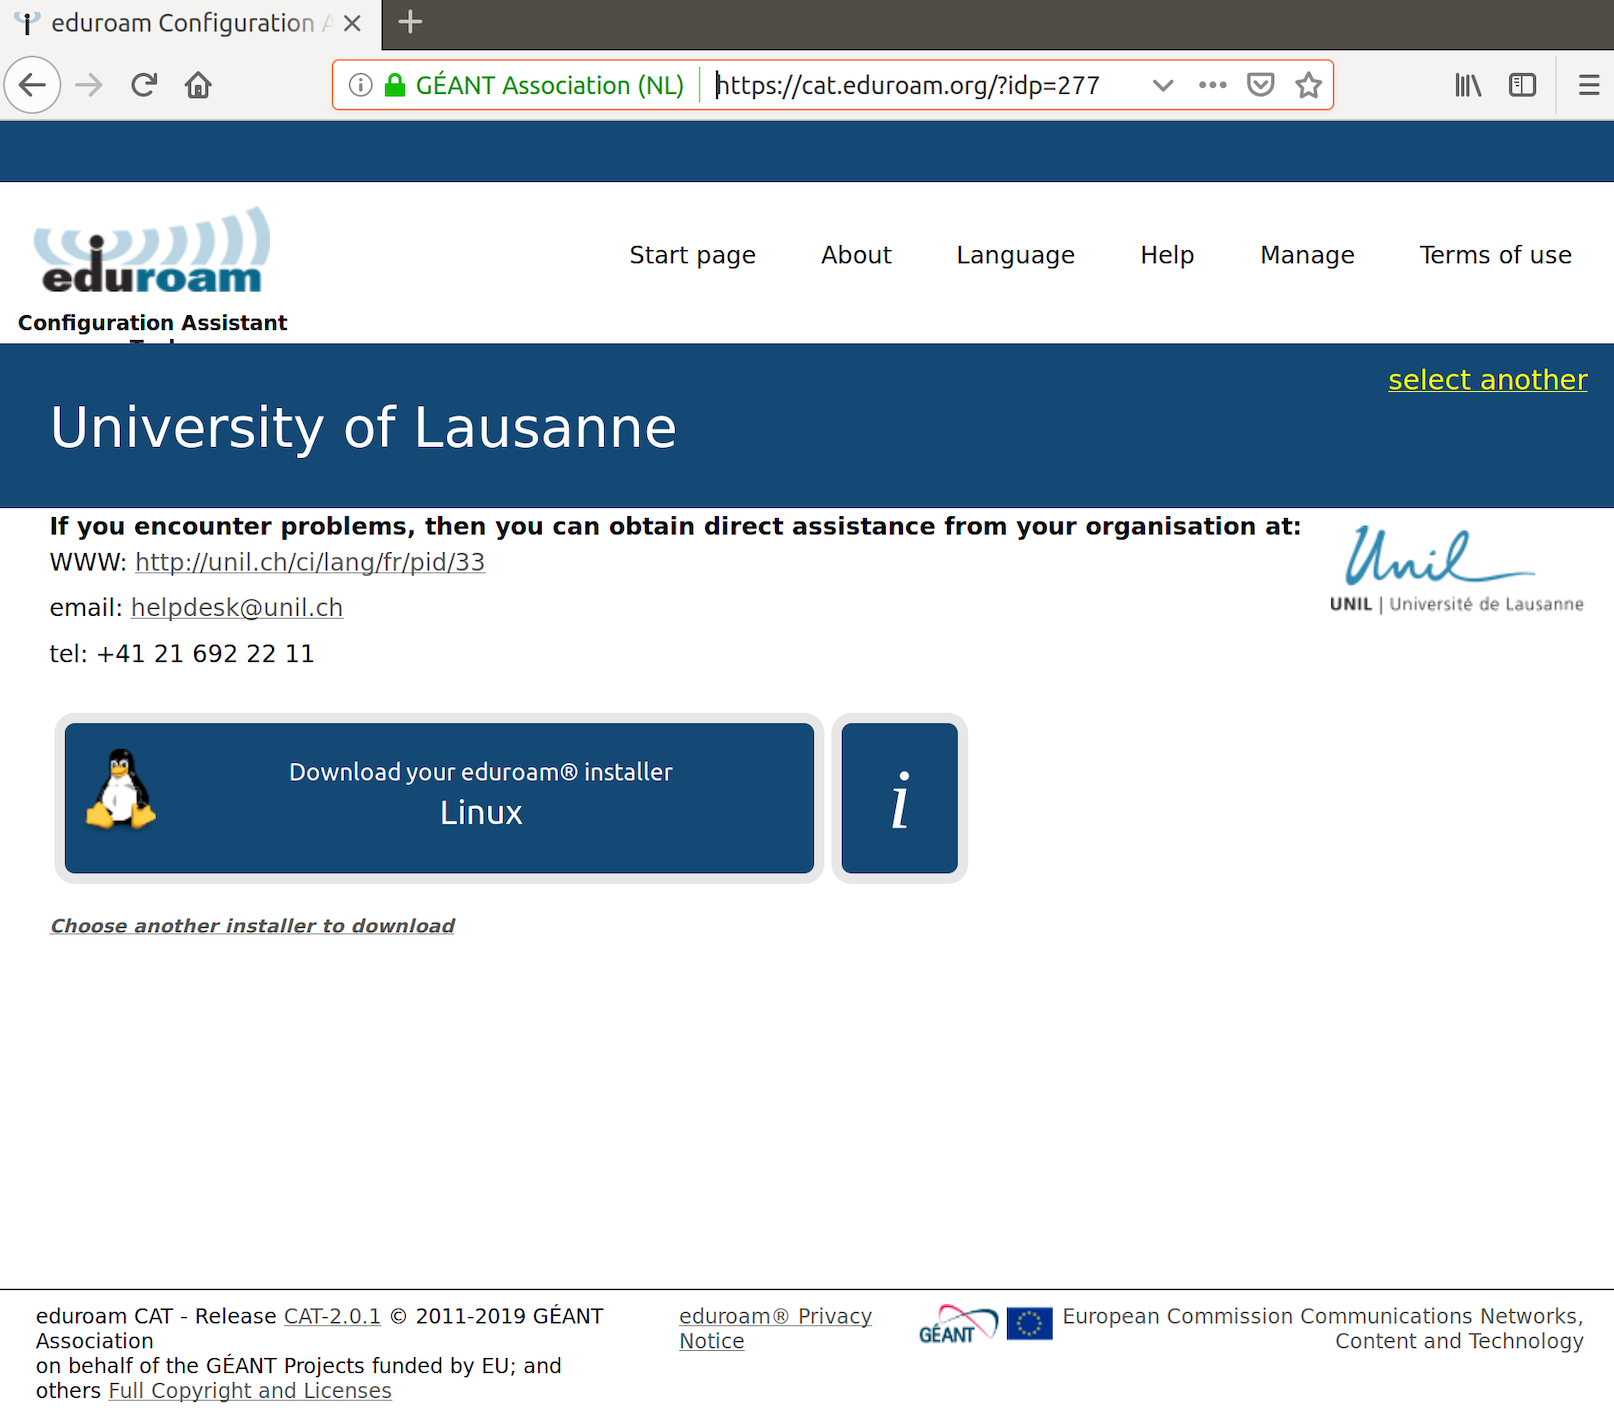1614x1412 pixels.
Task: Click the site information icon in address bar
Action: pyautogui.click(x=360, y=85)
